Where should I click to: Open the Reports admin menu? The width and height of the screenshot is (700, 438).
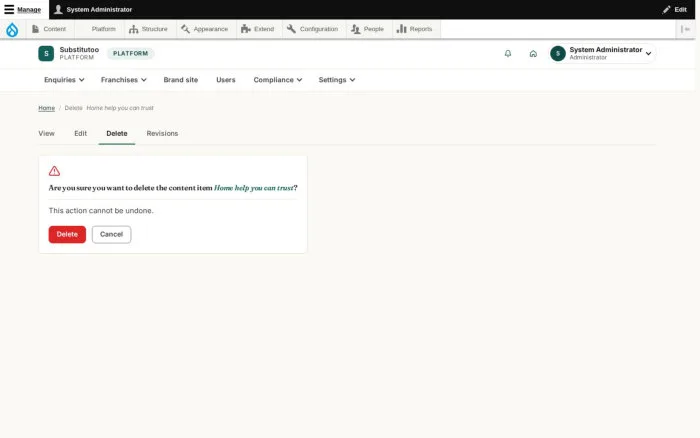coord(415,29)
